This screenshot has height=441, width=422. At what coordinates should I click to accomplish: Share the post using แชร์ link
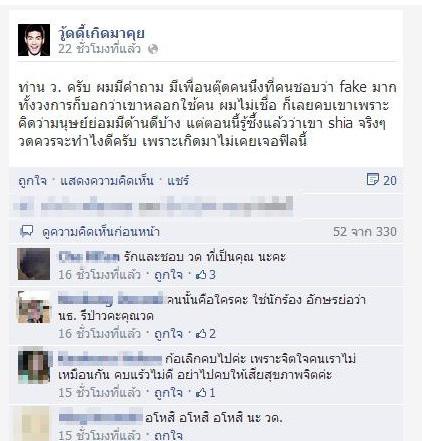point(178,181)
